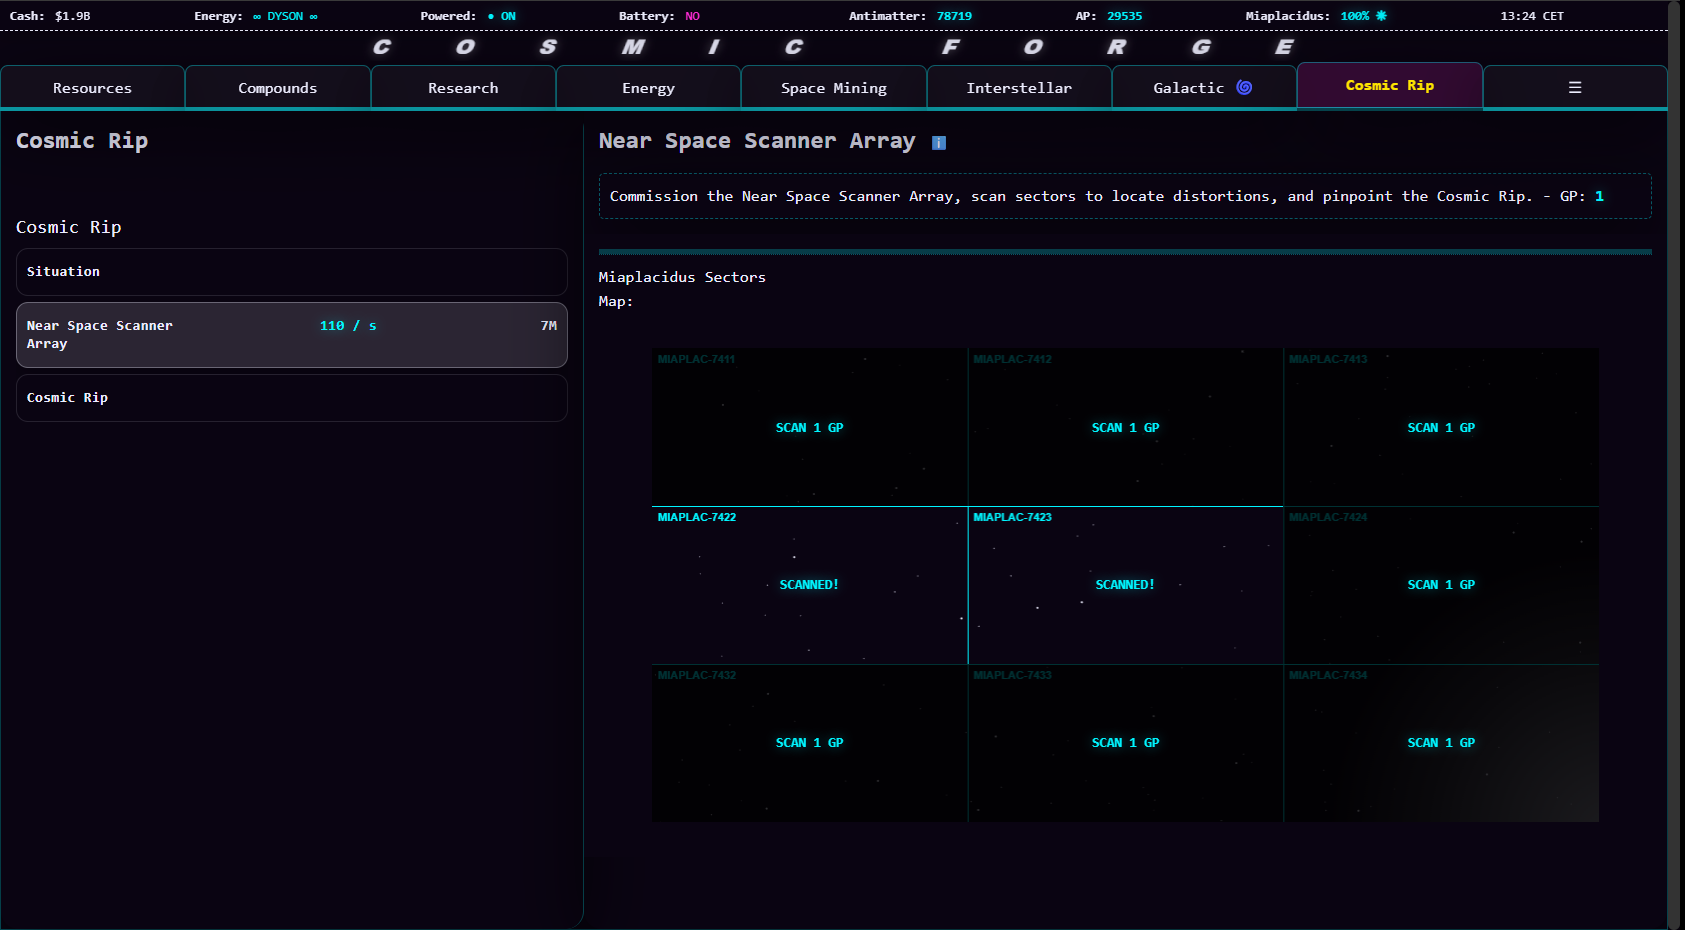Go to the Interstellar tab
Image resolution: width=1685 pixels, height=930 pixels.
point(1018,88)
